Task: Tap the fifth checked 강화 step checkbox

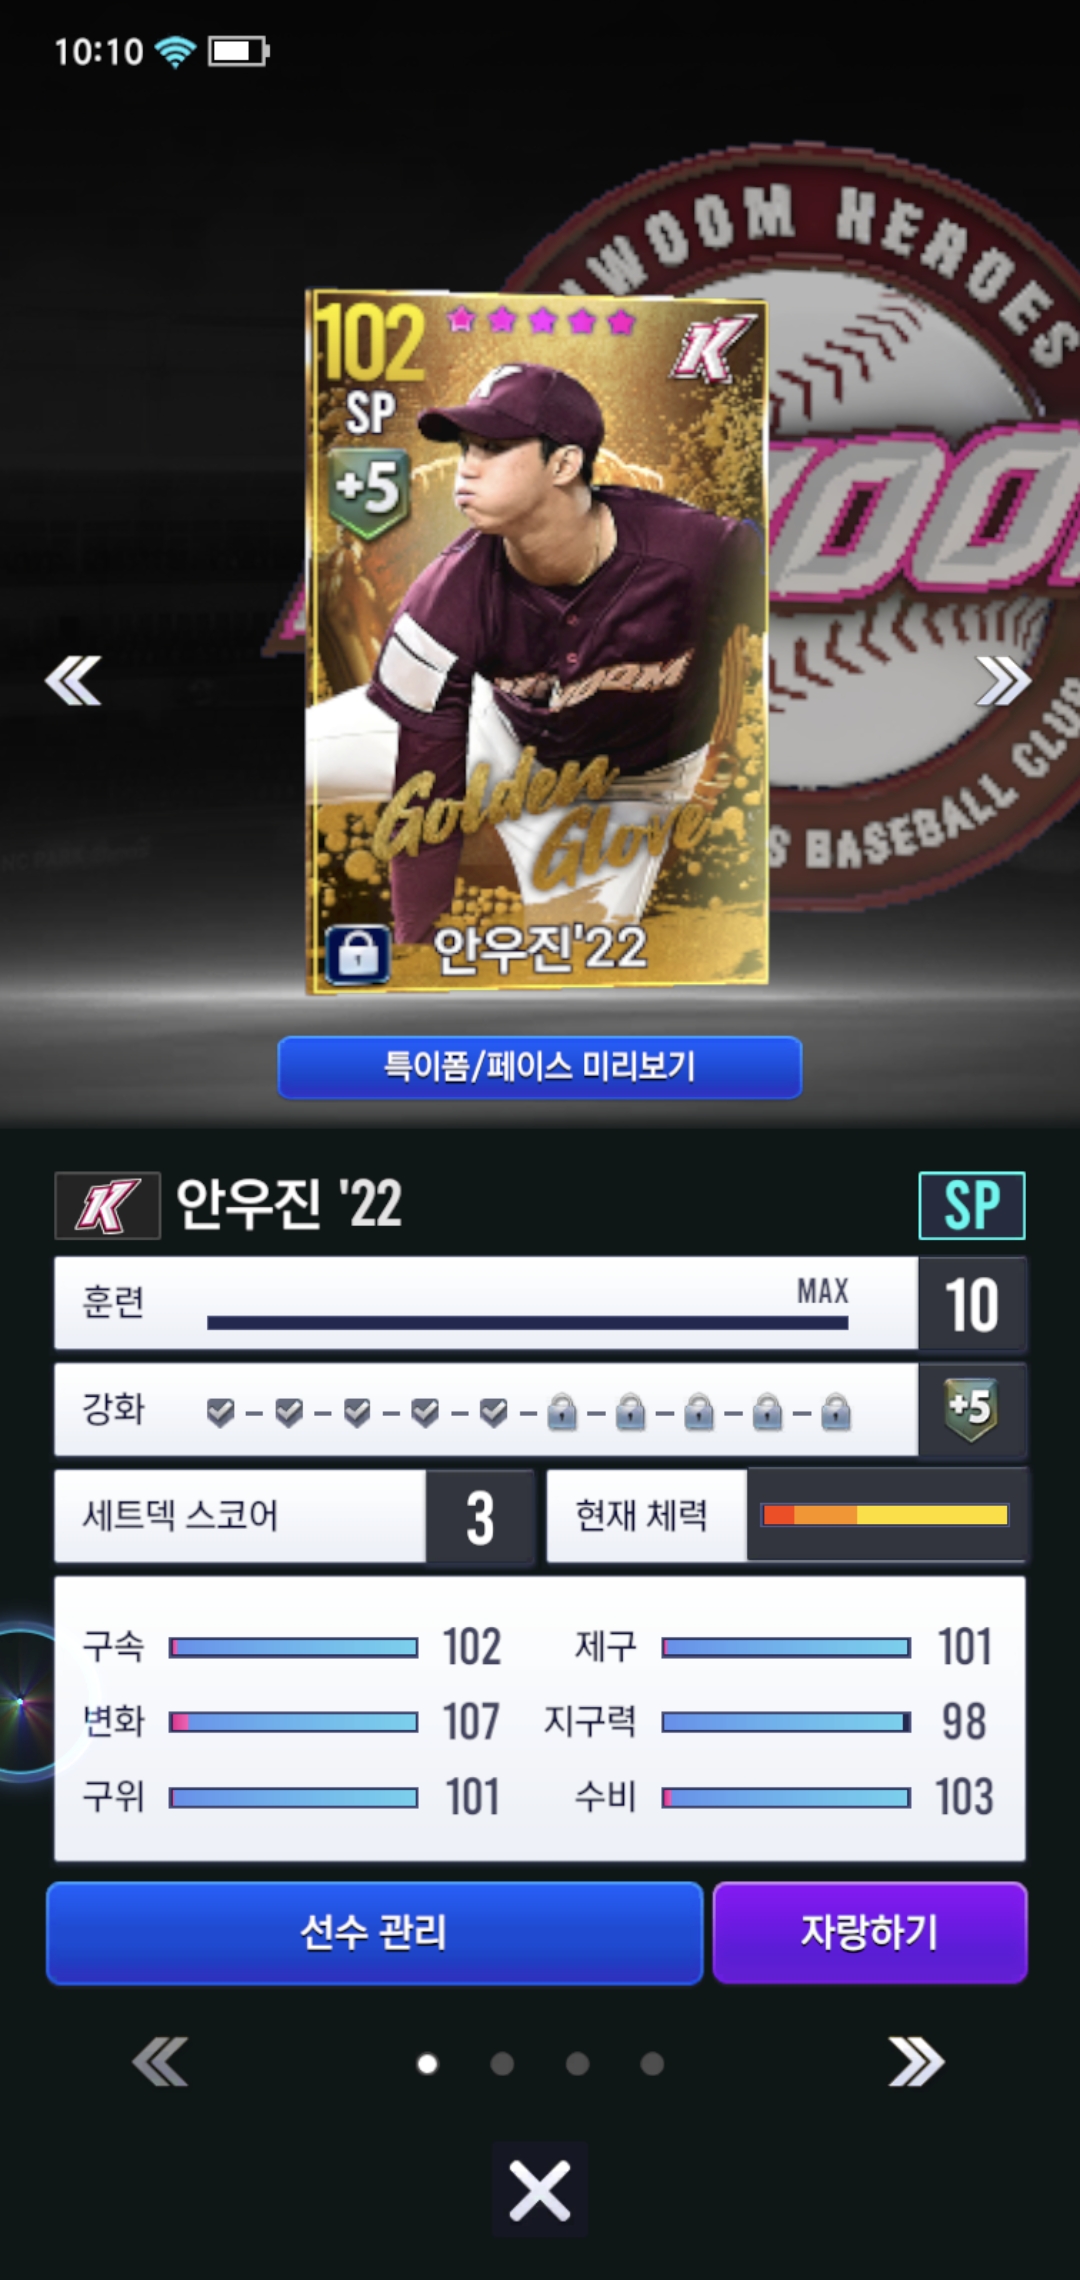Action: [x=493, y=1412]
